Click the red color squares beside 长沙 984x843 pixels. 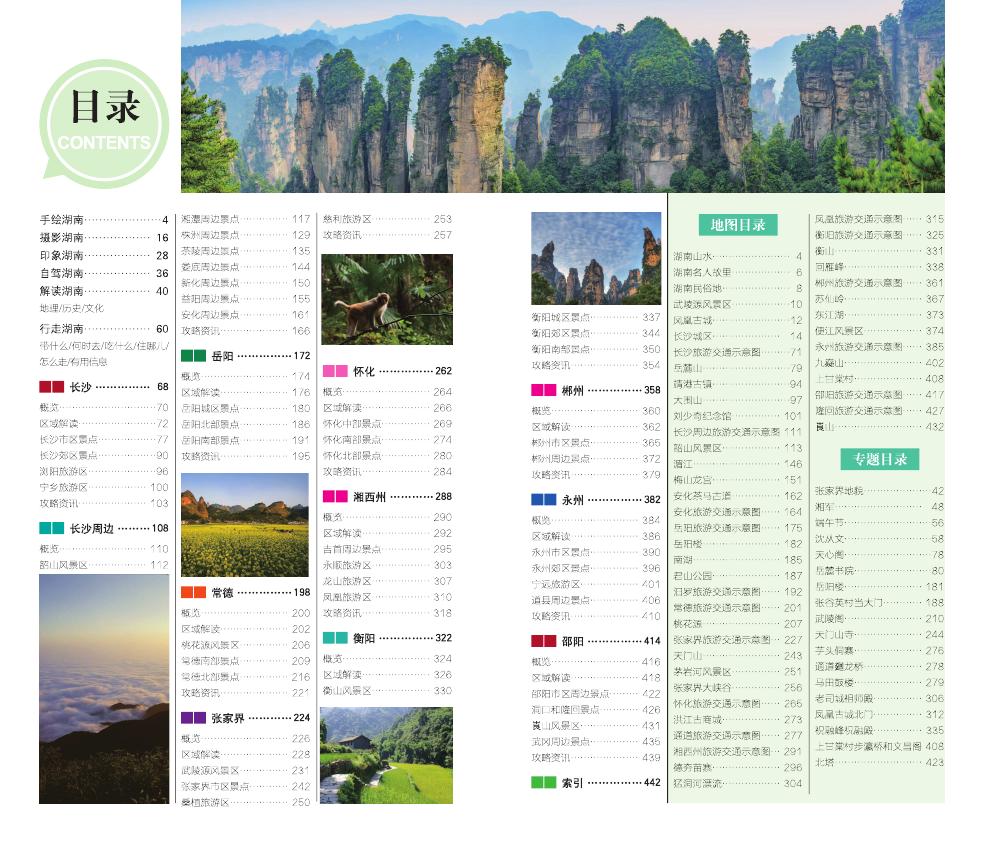coord(52,387)
